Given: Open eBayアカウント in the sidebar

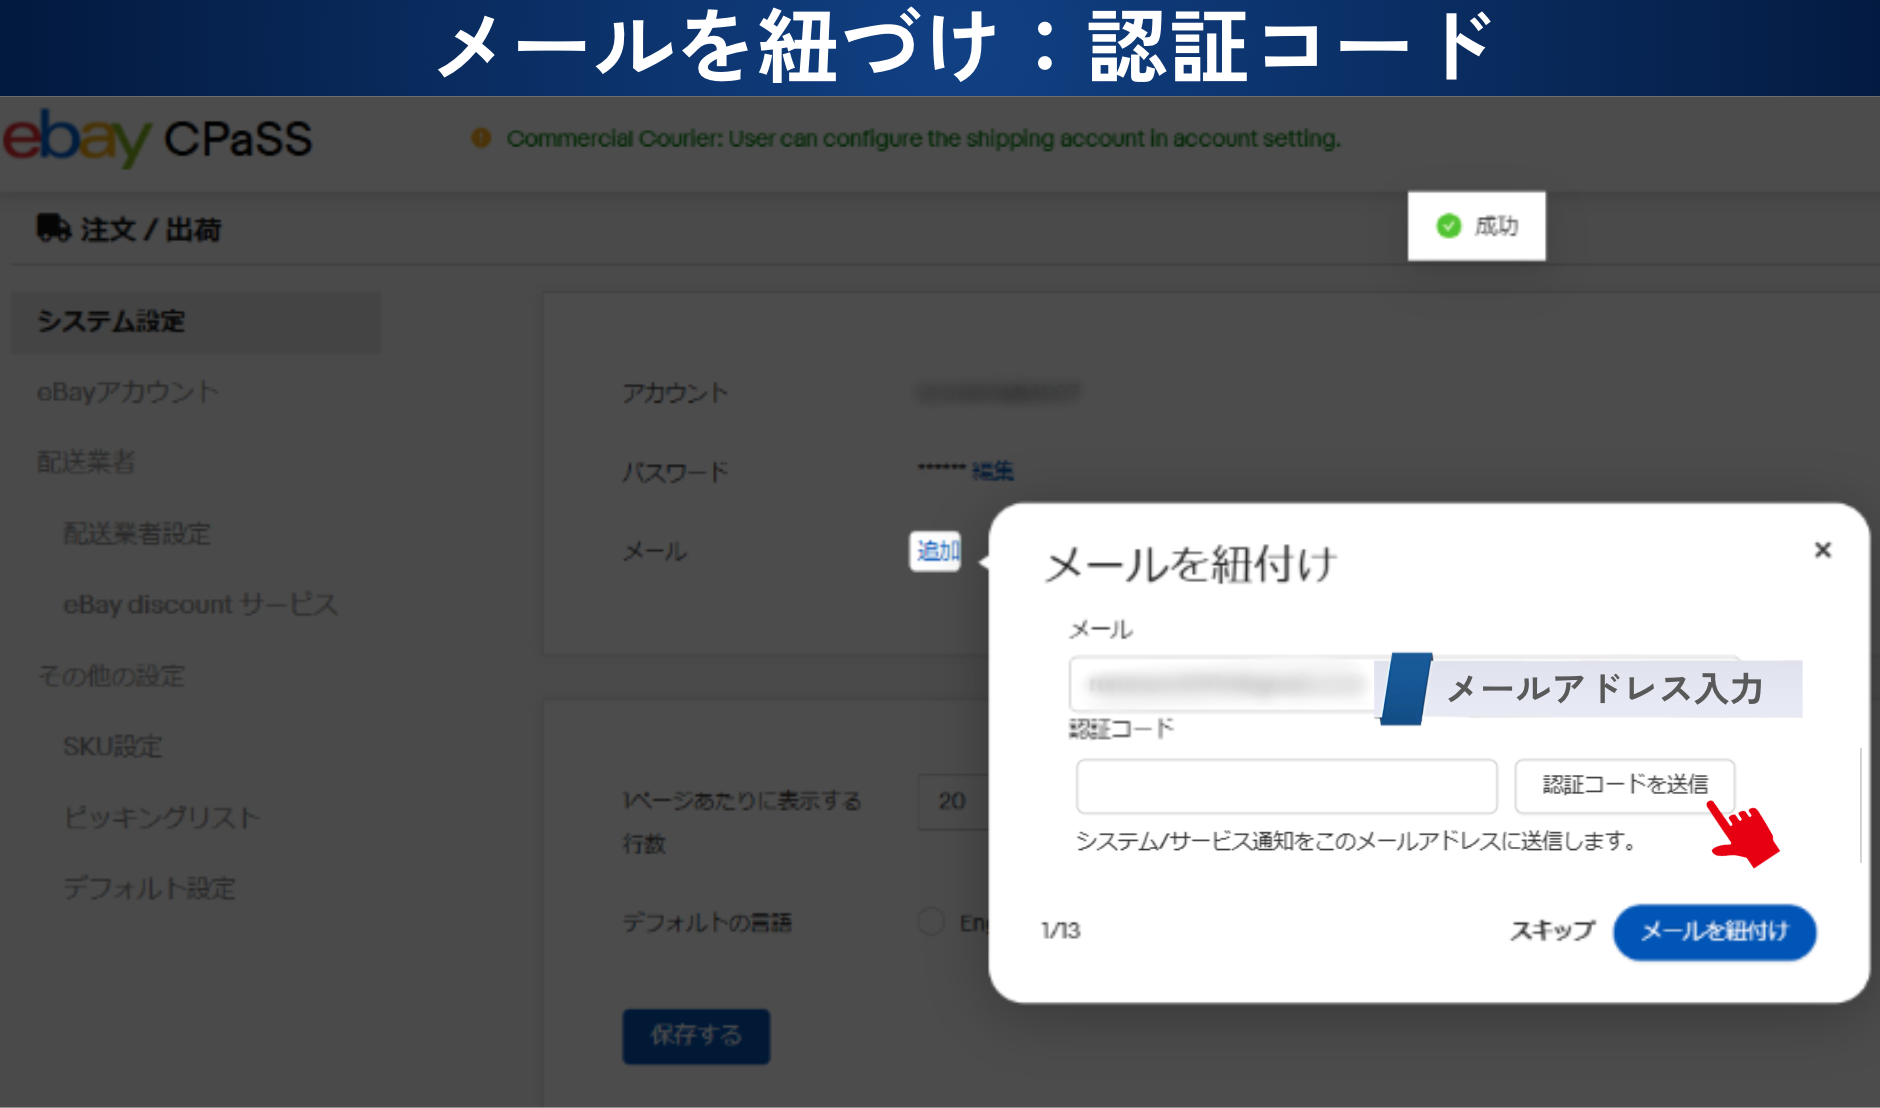Looking at the screenshot, I should [128, 392].
